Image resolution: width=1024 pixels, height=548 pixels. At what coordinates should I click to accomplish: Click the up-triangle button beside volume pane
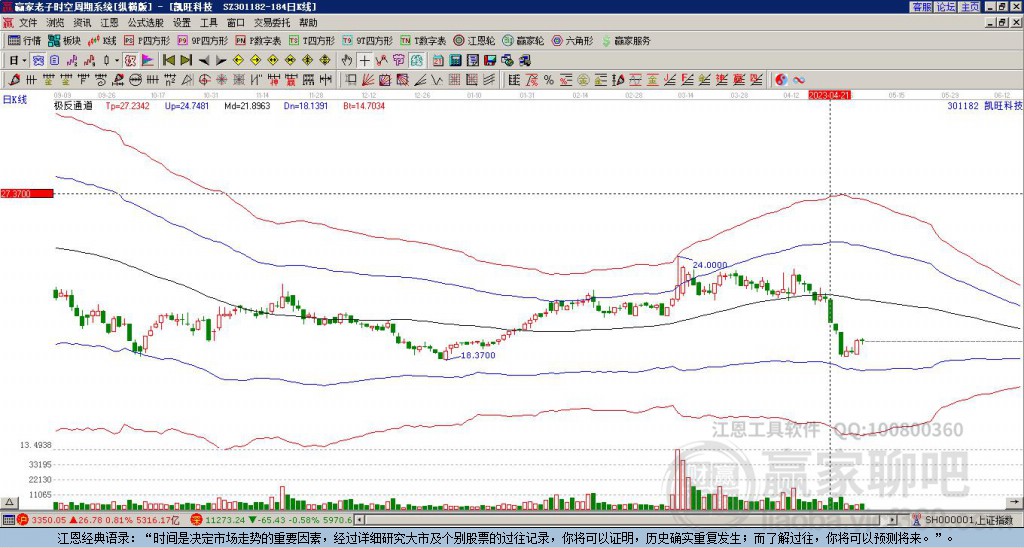click(x=8, y=502)
